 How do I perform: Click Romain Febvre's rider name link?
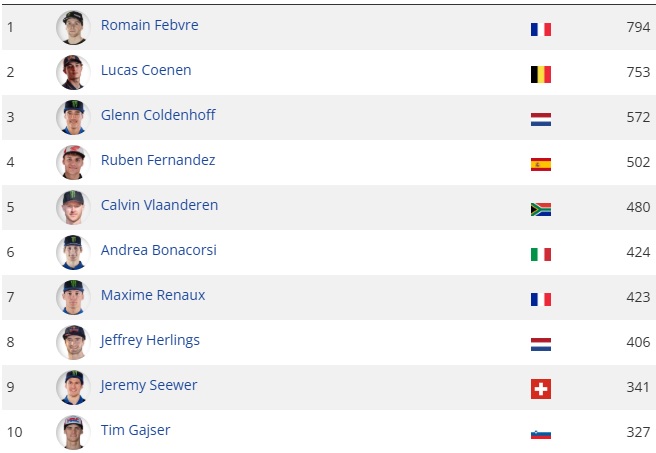click(149, 25)
